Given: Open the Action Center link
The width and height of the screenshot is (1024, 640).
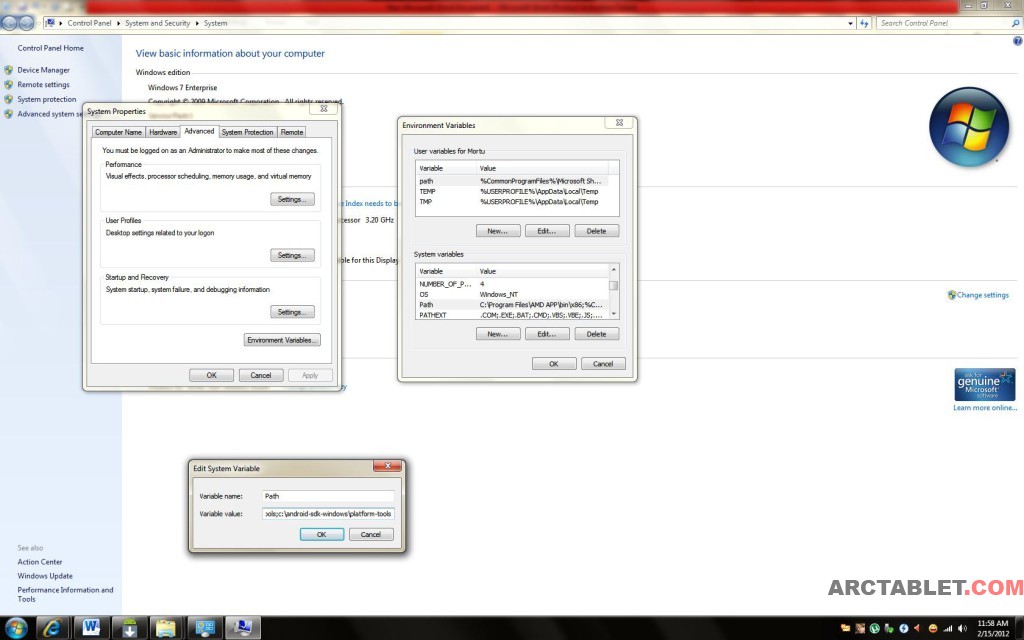Looking at the screenshot, I should click(x=40, y=562).
